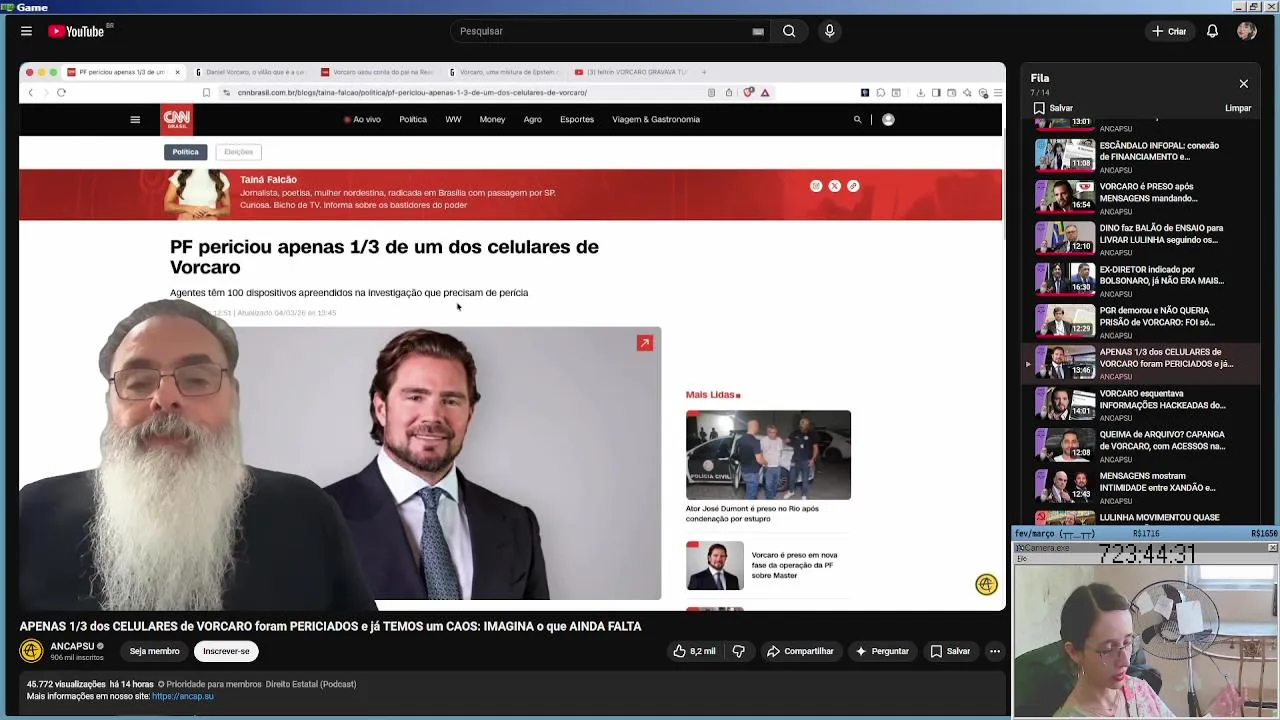Screen dimensions: 1280x720
Task: Open the on-screen keyboard in search box
Action: (x=758, y=31)
